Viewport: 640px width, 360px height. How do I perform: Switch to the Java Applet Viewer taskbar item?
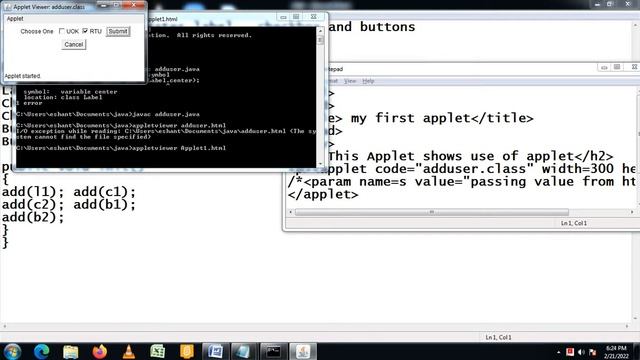click(302, 351)
